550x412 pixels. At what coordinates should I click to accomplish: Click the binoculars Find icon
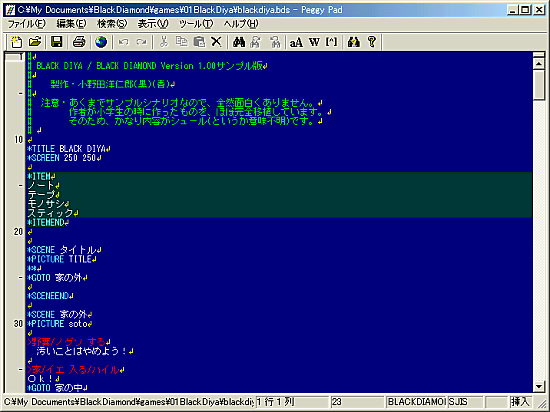coord(239,42)
